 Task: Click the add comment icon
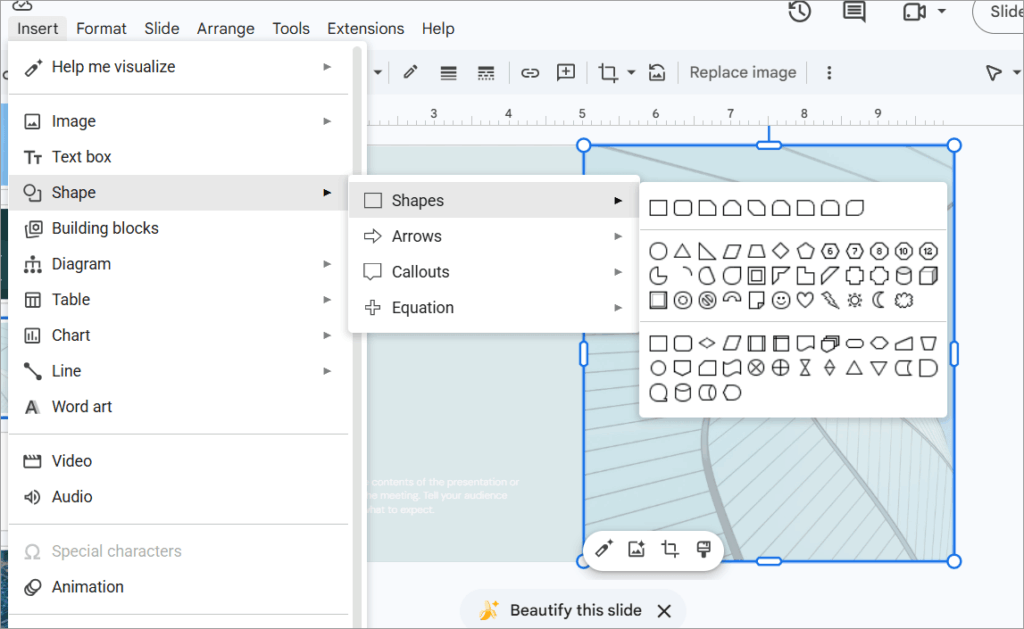(x=566, y=73)
